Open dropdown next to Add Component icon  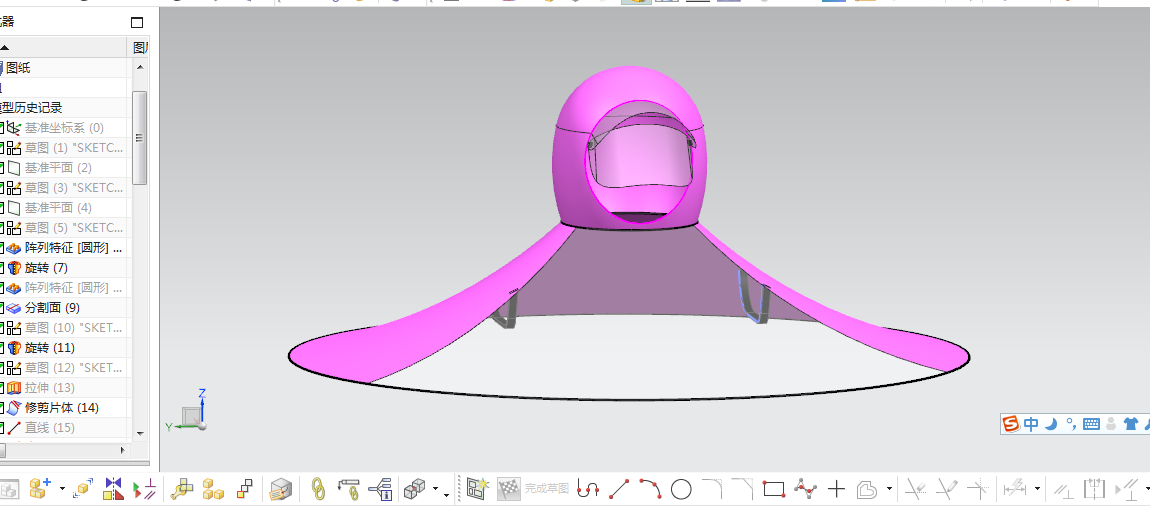coord(62,489)
